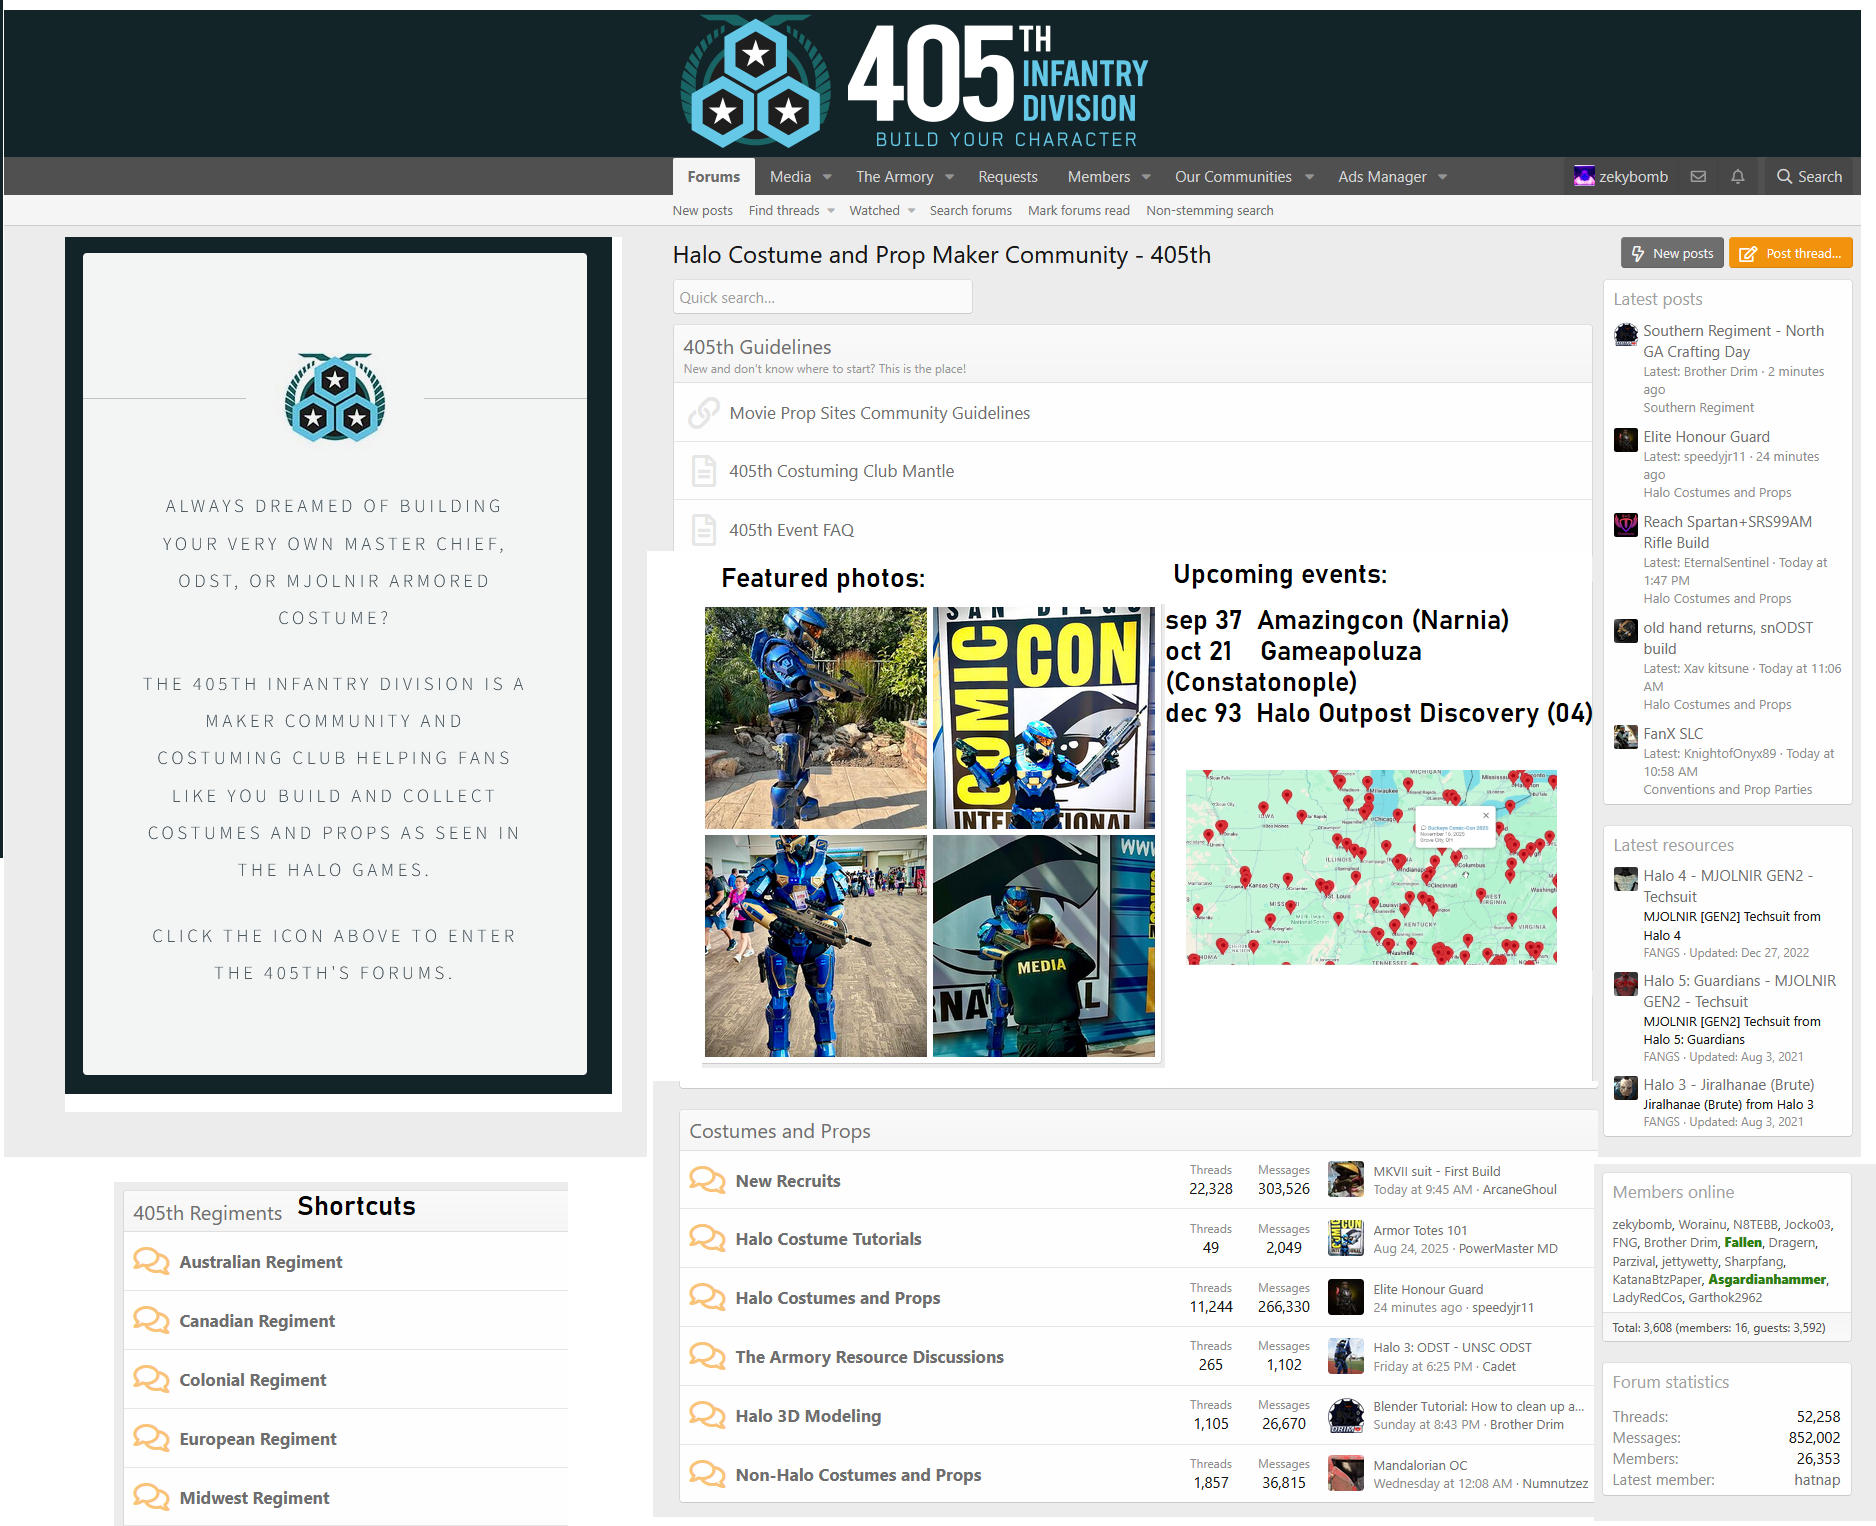Click Mark forums read
This screenshot has width=1876, height=1526.
pyautogui.click(x=1078, y=211)
